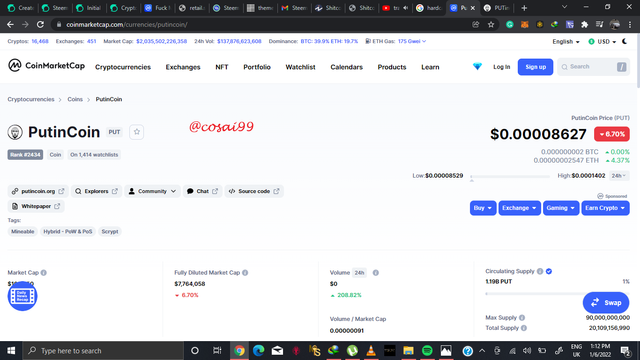Open Cryptocurrencies navigation menu

point(123,67)
